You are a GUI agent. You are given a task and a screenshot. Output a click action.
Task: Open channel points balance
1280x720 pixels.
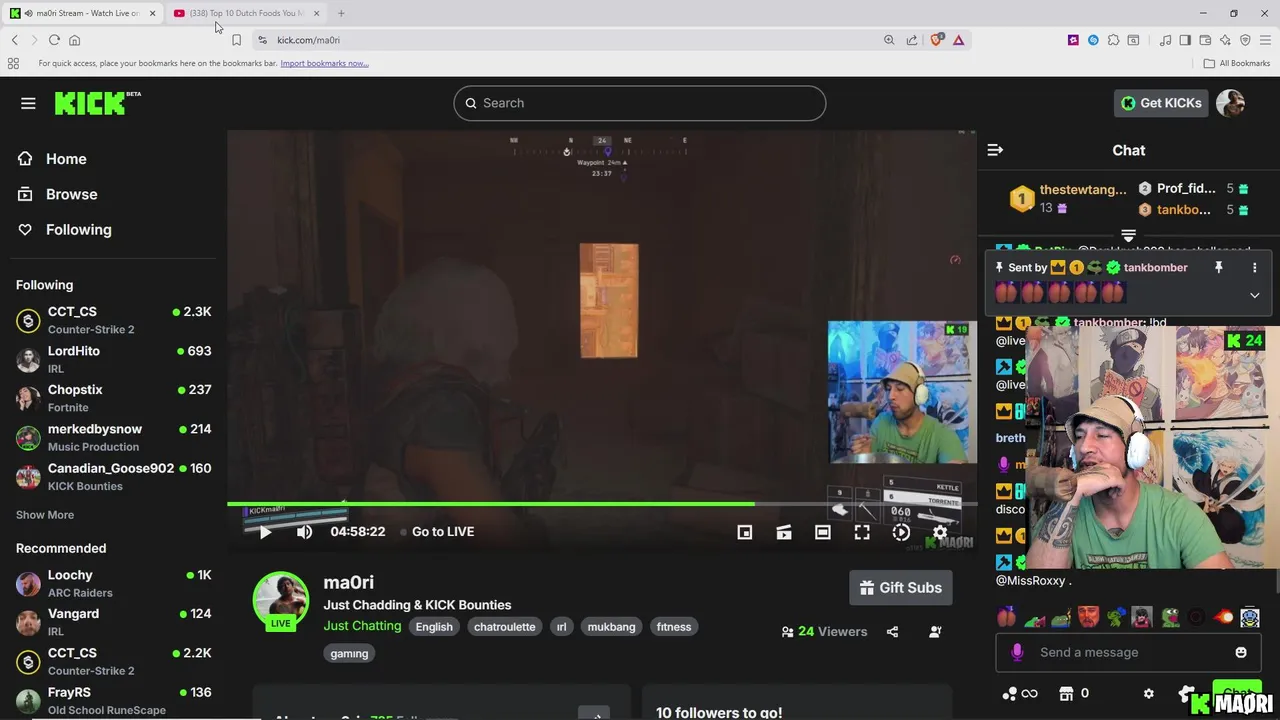pos(1020,693)
